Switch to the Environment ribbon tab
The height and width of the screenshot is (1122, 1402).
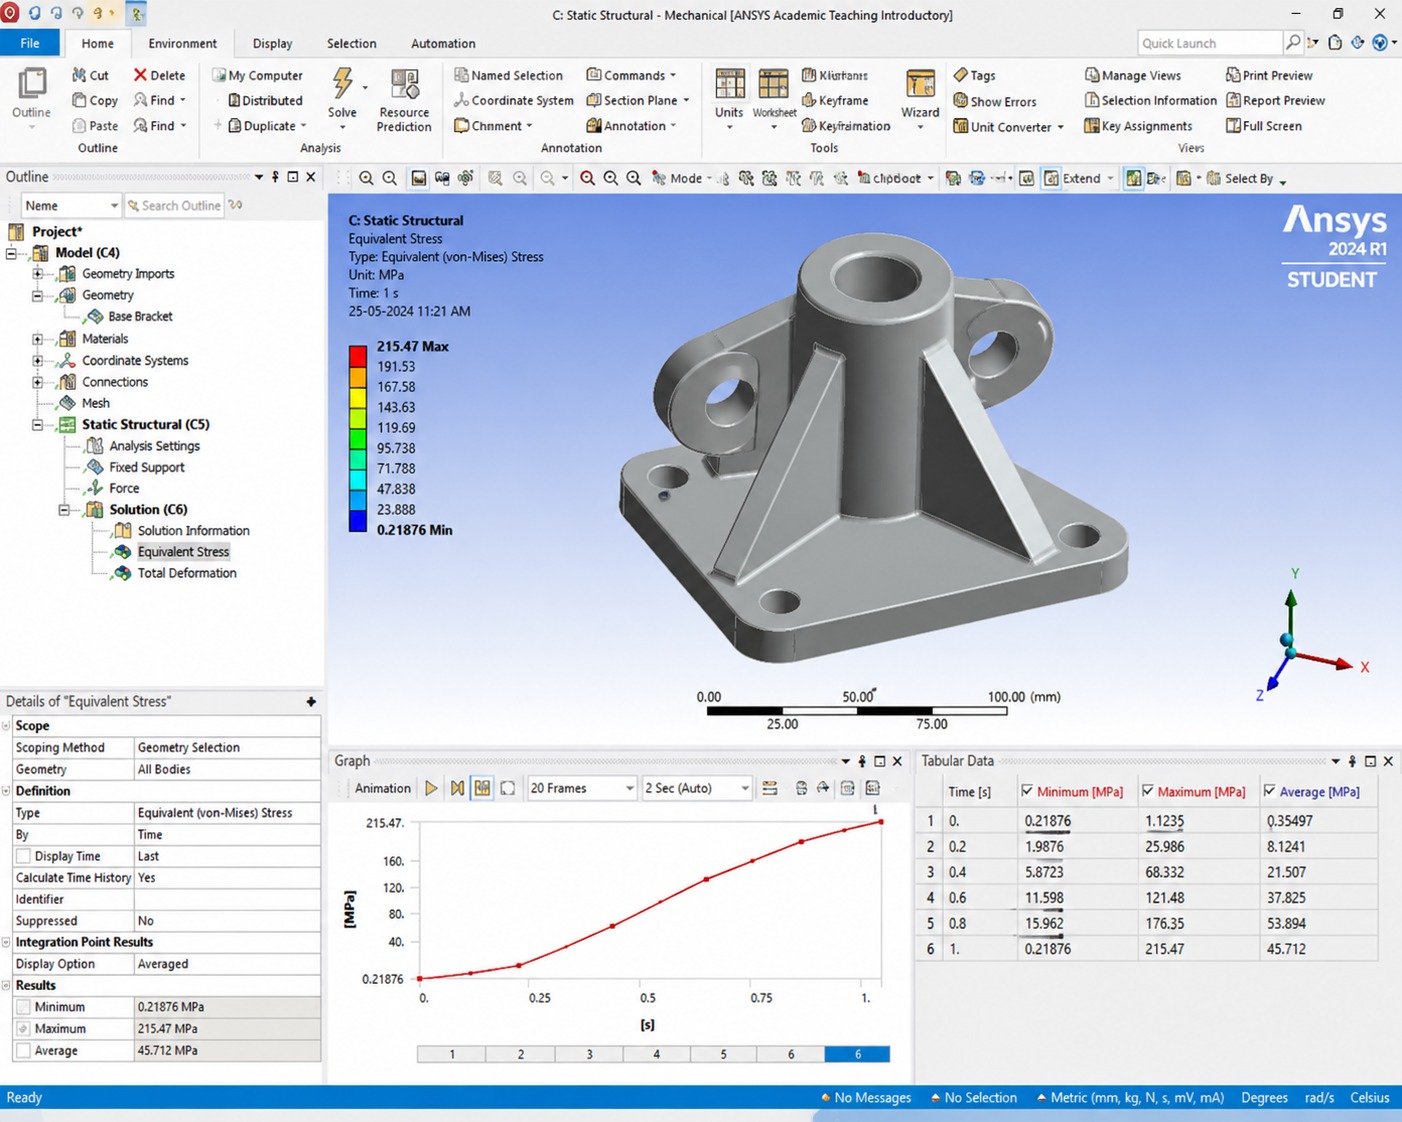click(x=182, y=43)
